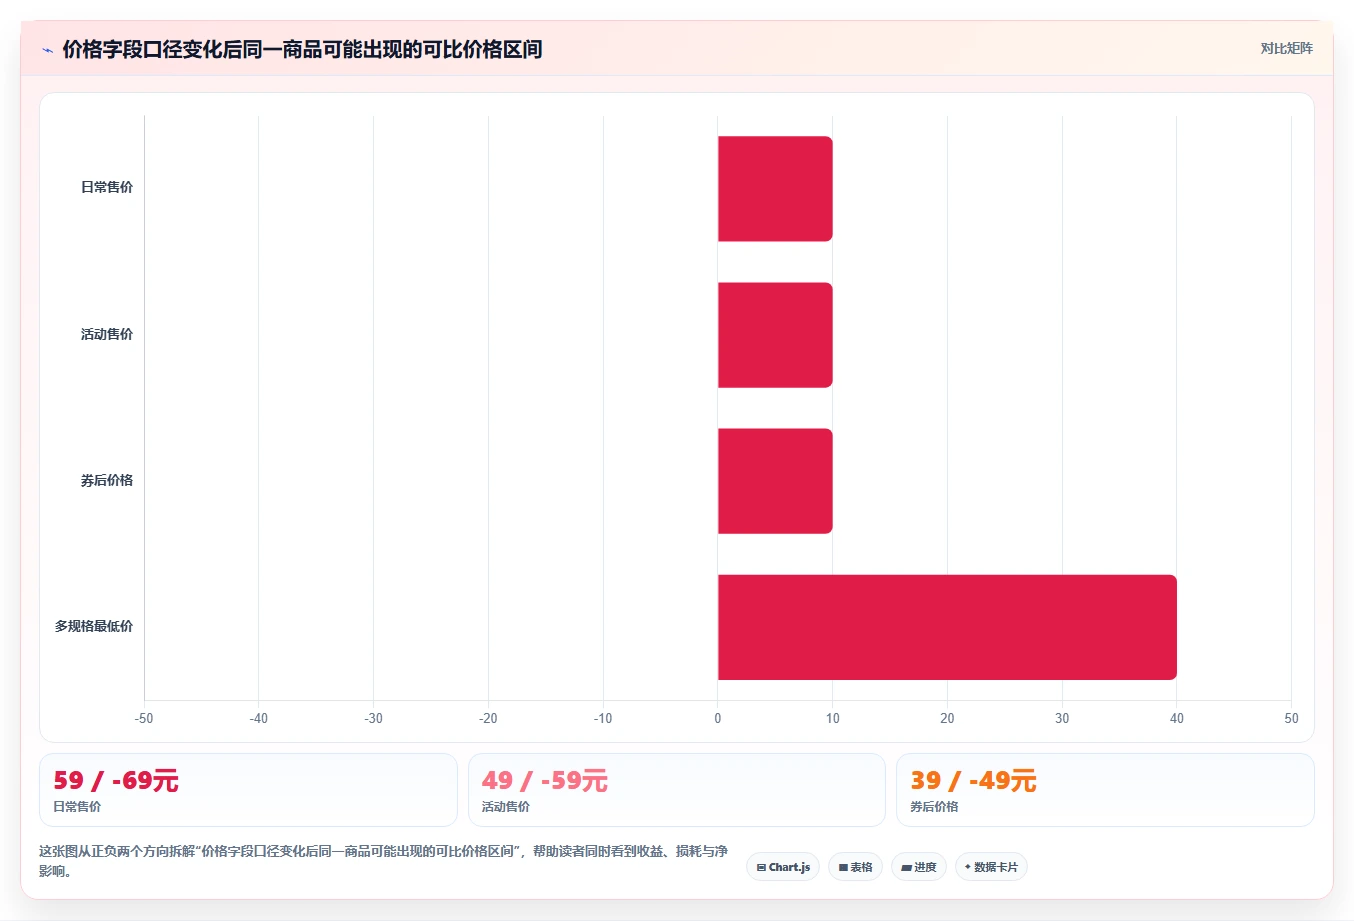The width and height of the screenshot is (1354, 921).
Task: Click the 对比矩阵 label in header
Action: pyautogui.click(x=1286, y=48)
